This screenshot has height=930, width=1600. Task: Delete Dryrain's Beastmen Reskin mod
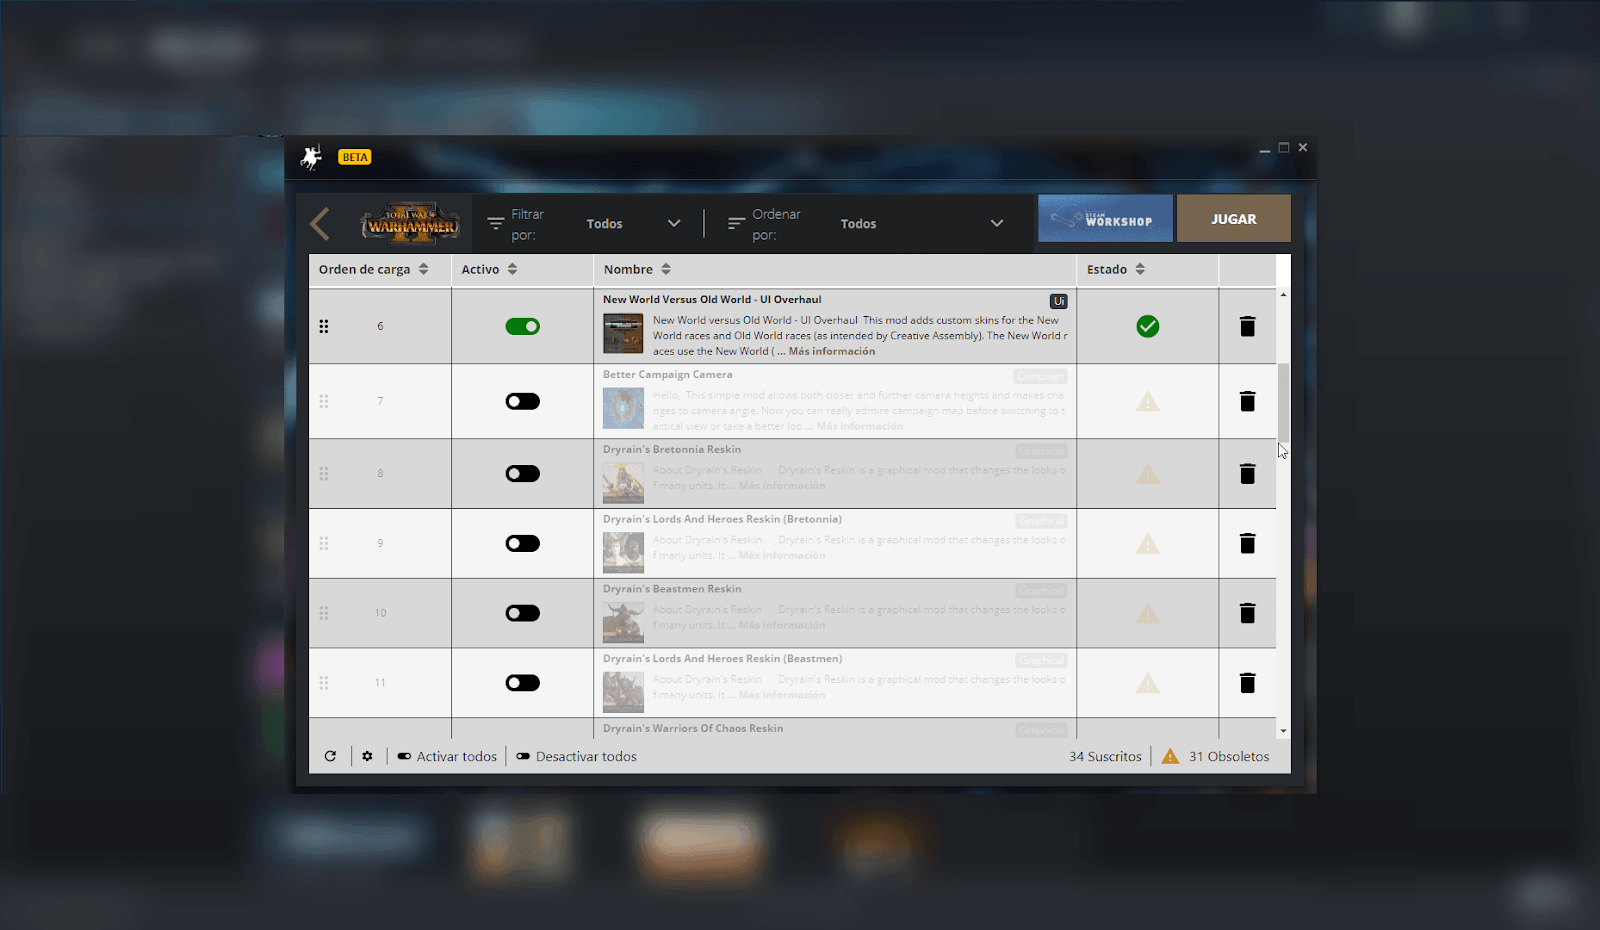point(1247,613)
